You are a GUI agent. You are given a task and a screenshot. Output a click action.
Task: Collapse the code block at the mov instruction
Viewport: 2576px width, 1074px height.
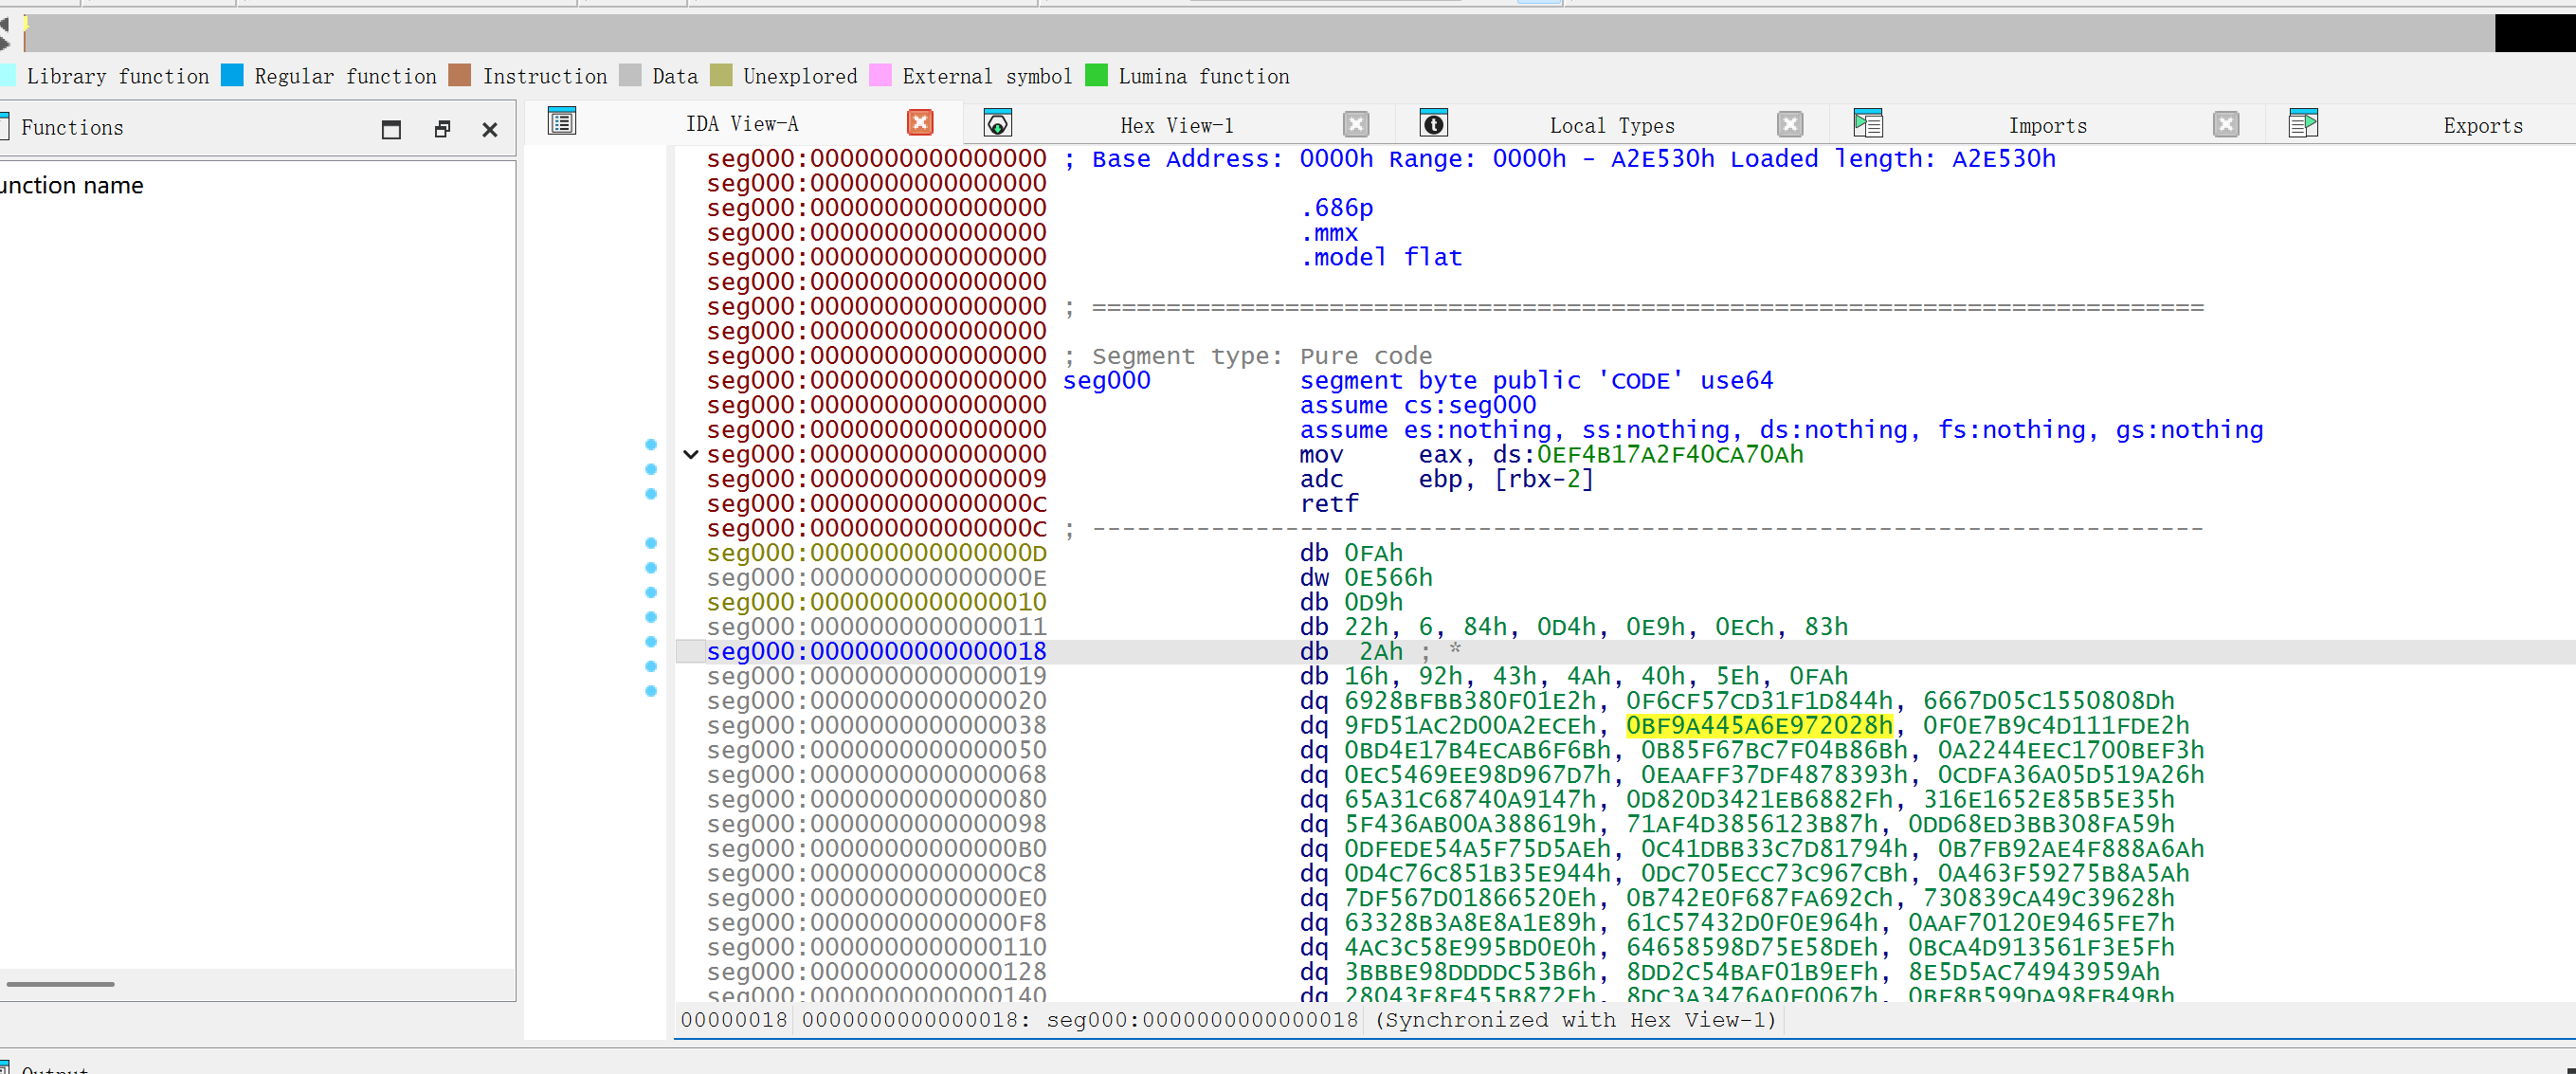tap(690, 454)
